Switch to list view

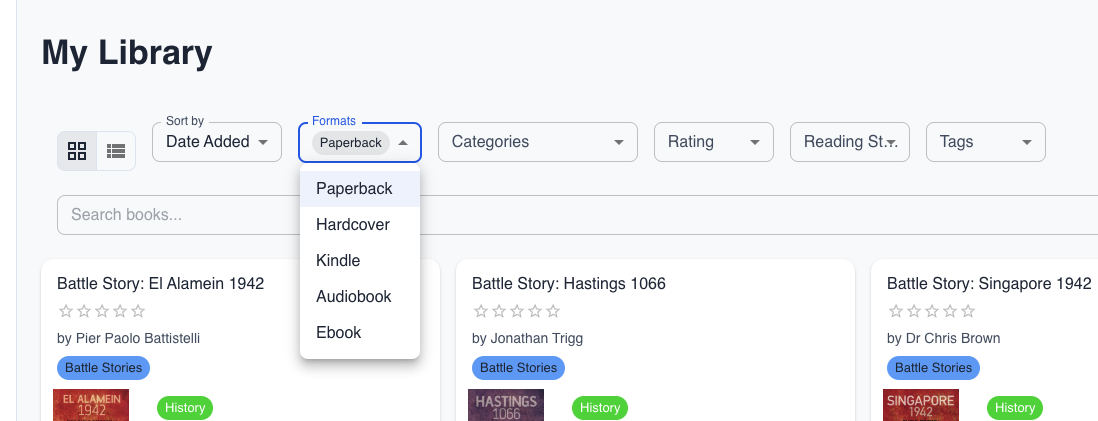pos(116,151)
